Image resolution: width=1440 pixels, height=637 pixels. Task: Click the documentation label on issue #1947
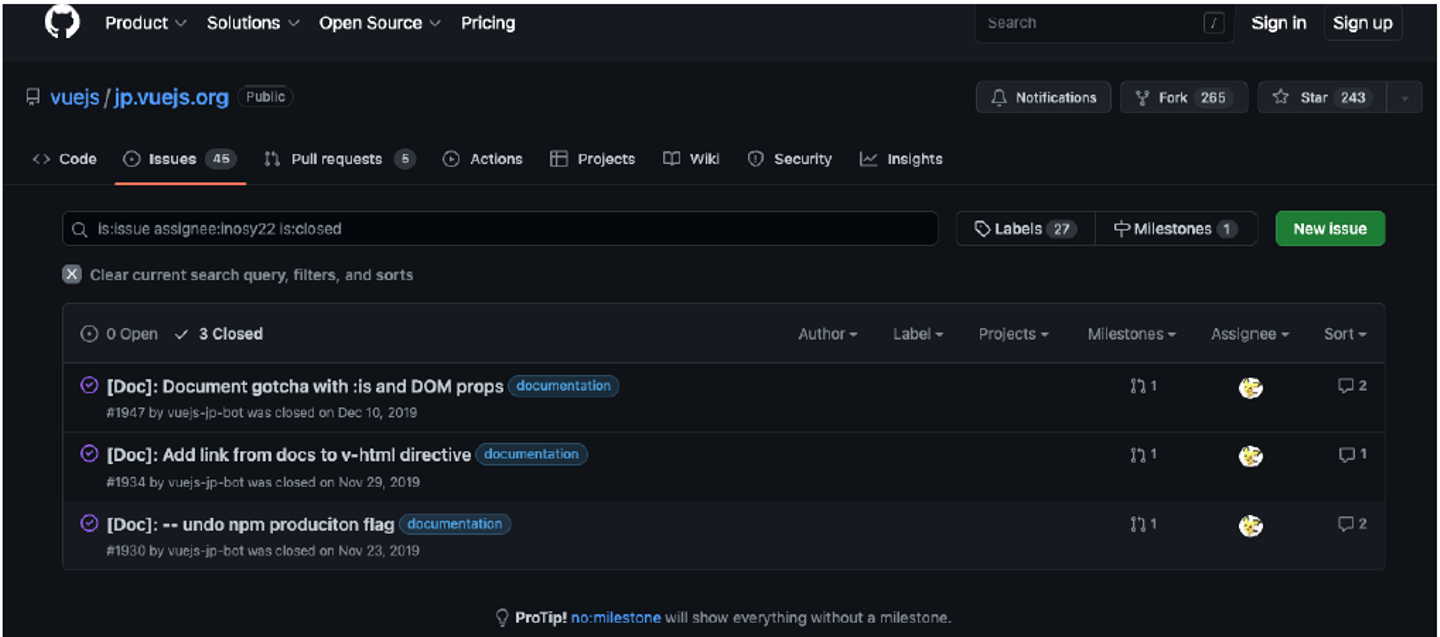click(x=563, y=386)
